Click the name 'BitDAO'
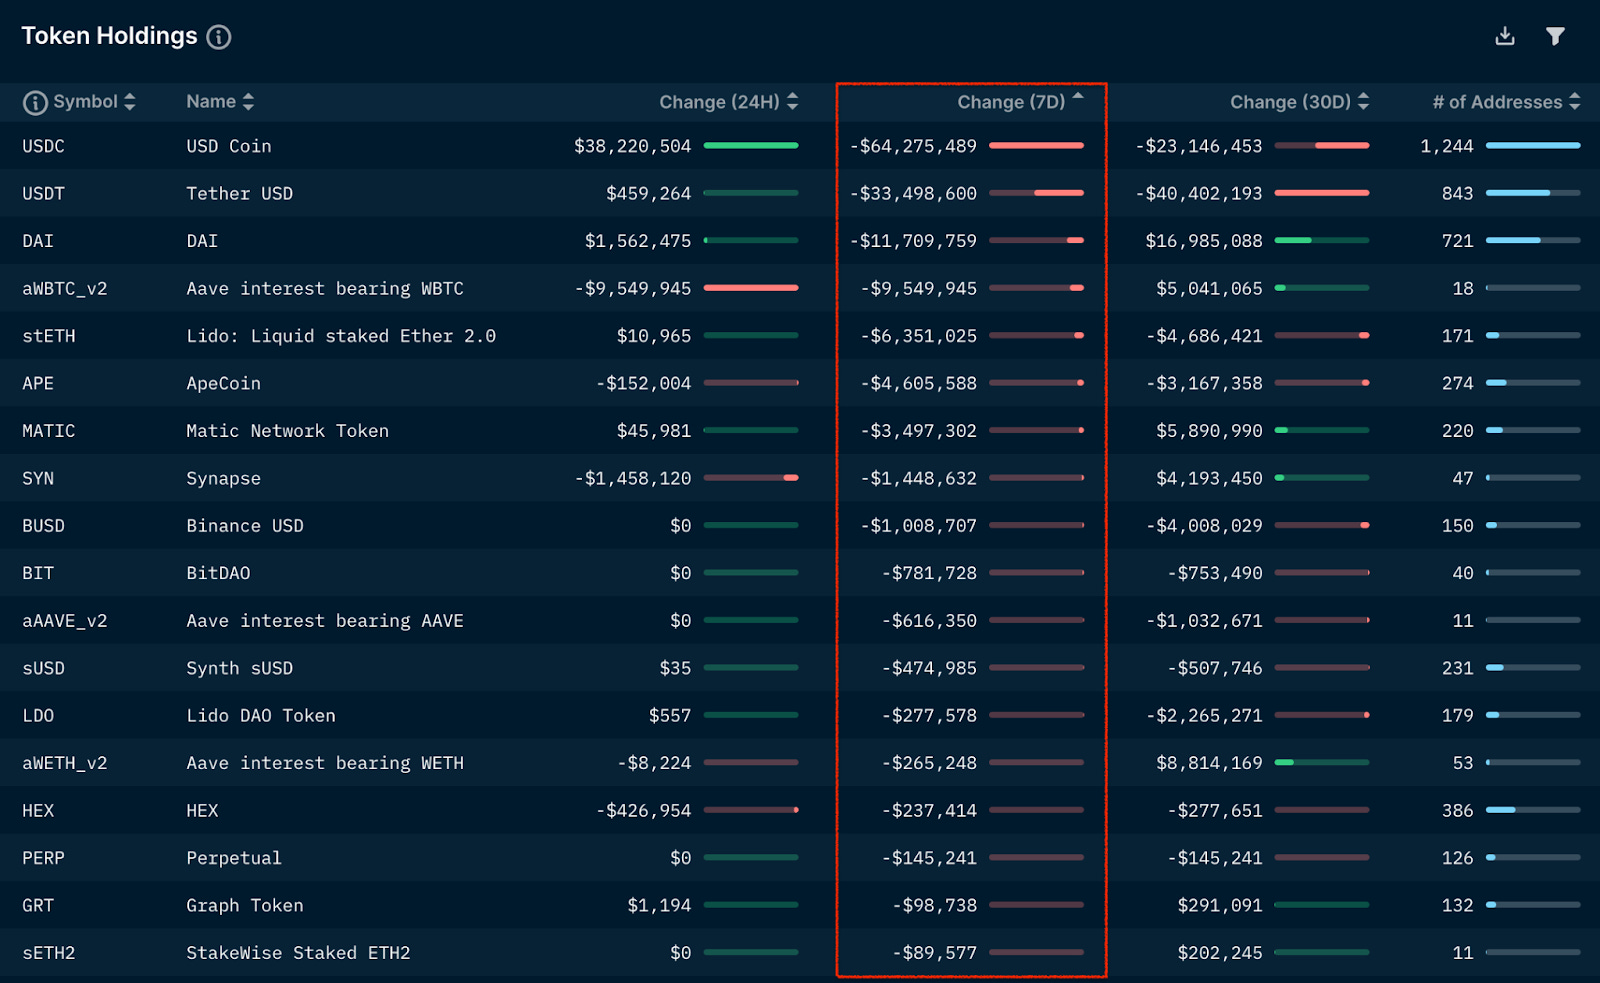Image resolution: width=1600 pixels, height=983 pixels. pos(218,573)
